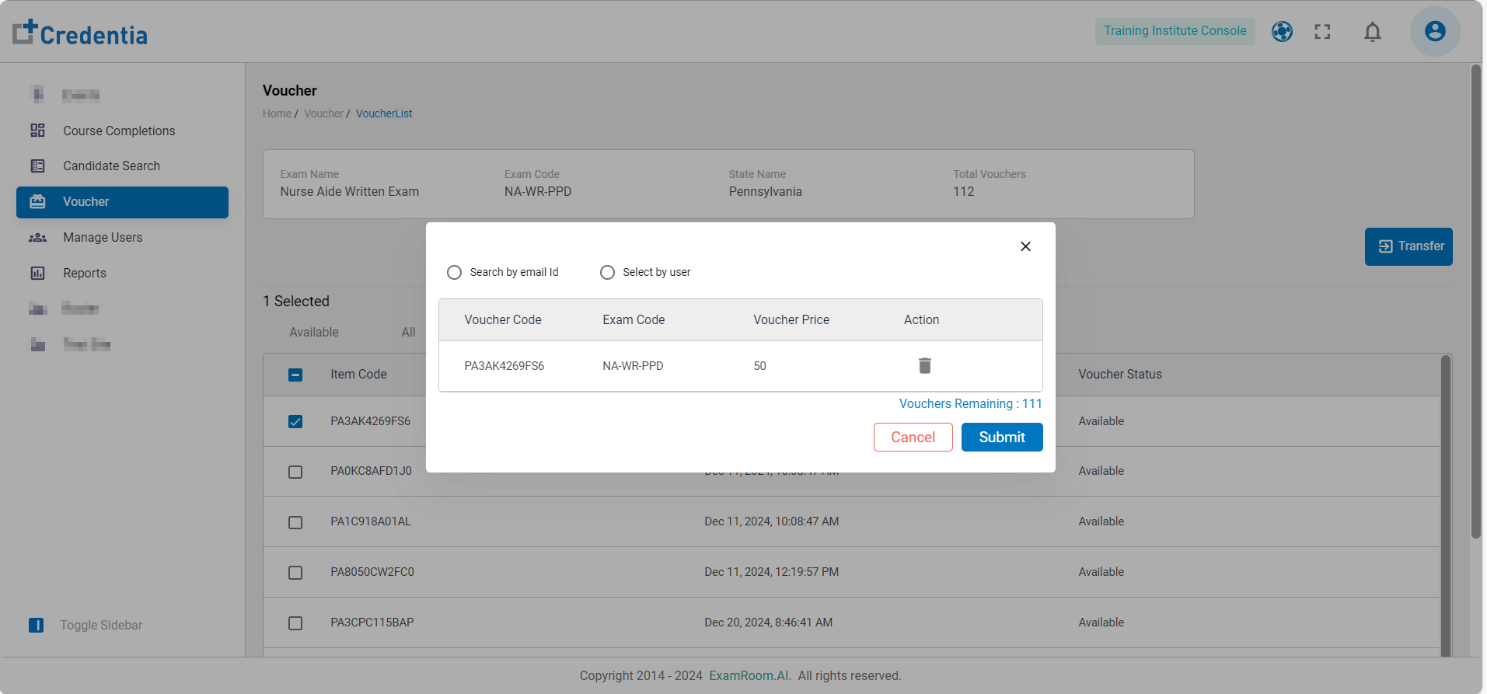
Task: Open the user profile avatar
Action: tap(1435, 31)
